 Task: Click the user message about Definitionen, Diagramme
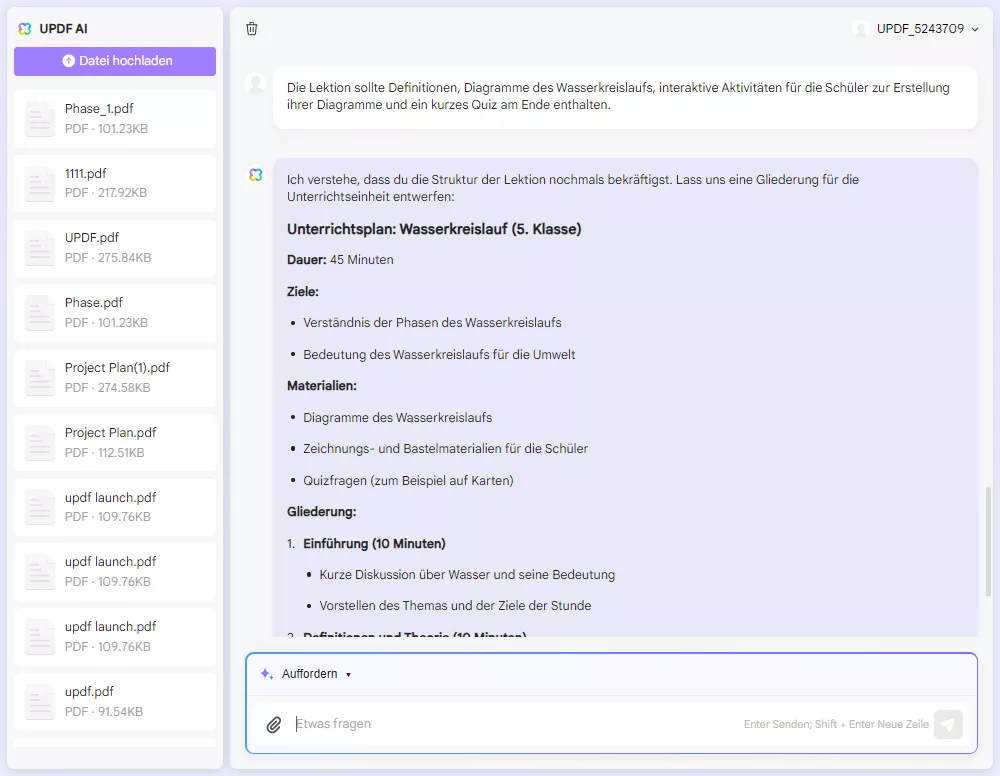click(x=625, y=97)
